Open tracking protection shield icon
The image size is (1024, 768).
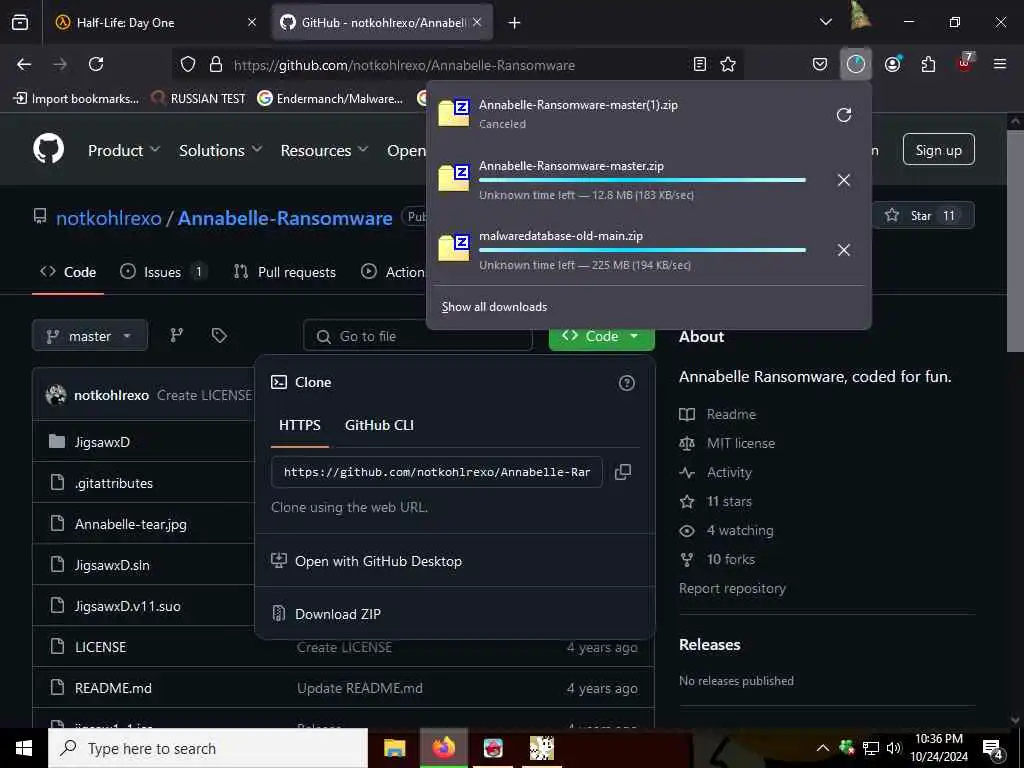click(188, 65)
